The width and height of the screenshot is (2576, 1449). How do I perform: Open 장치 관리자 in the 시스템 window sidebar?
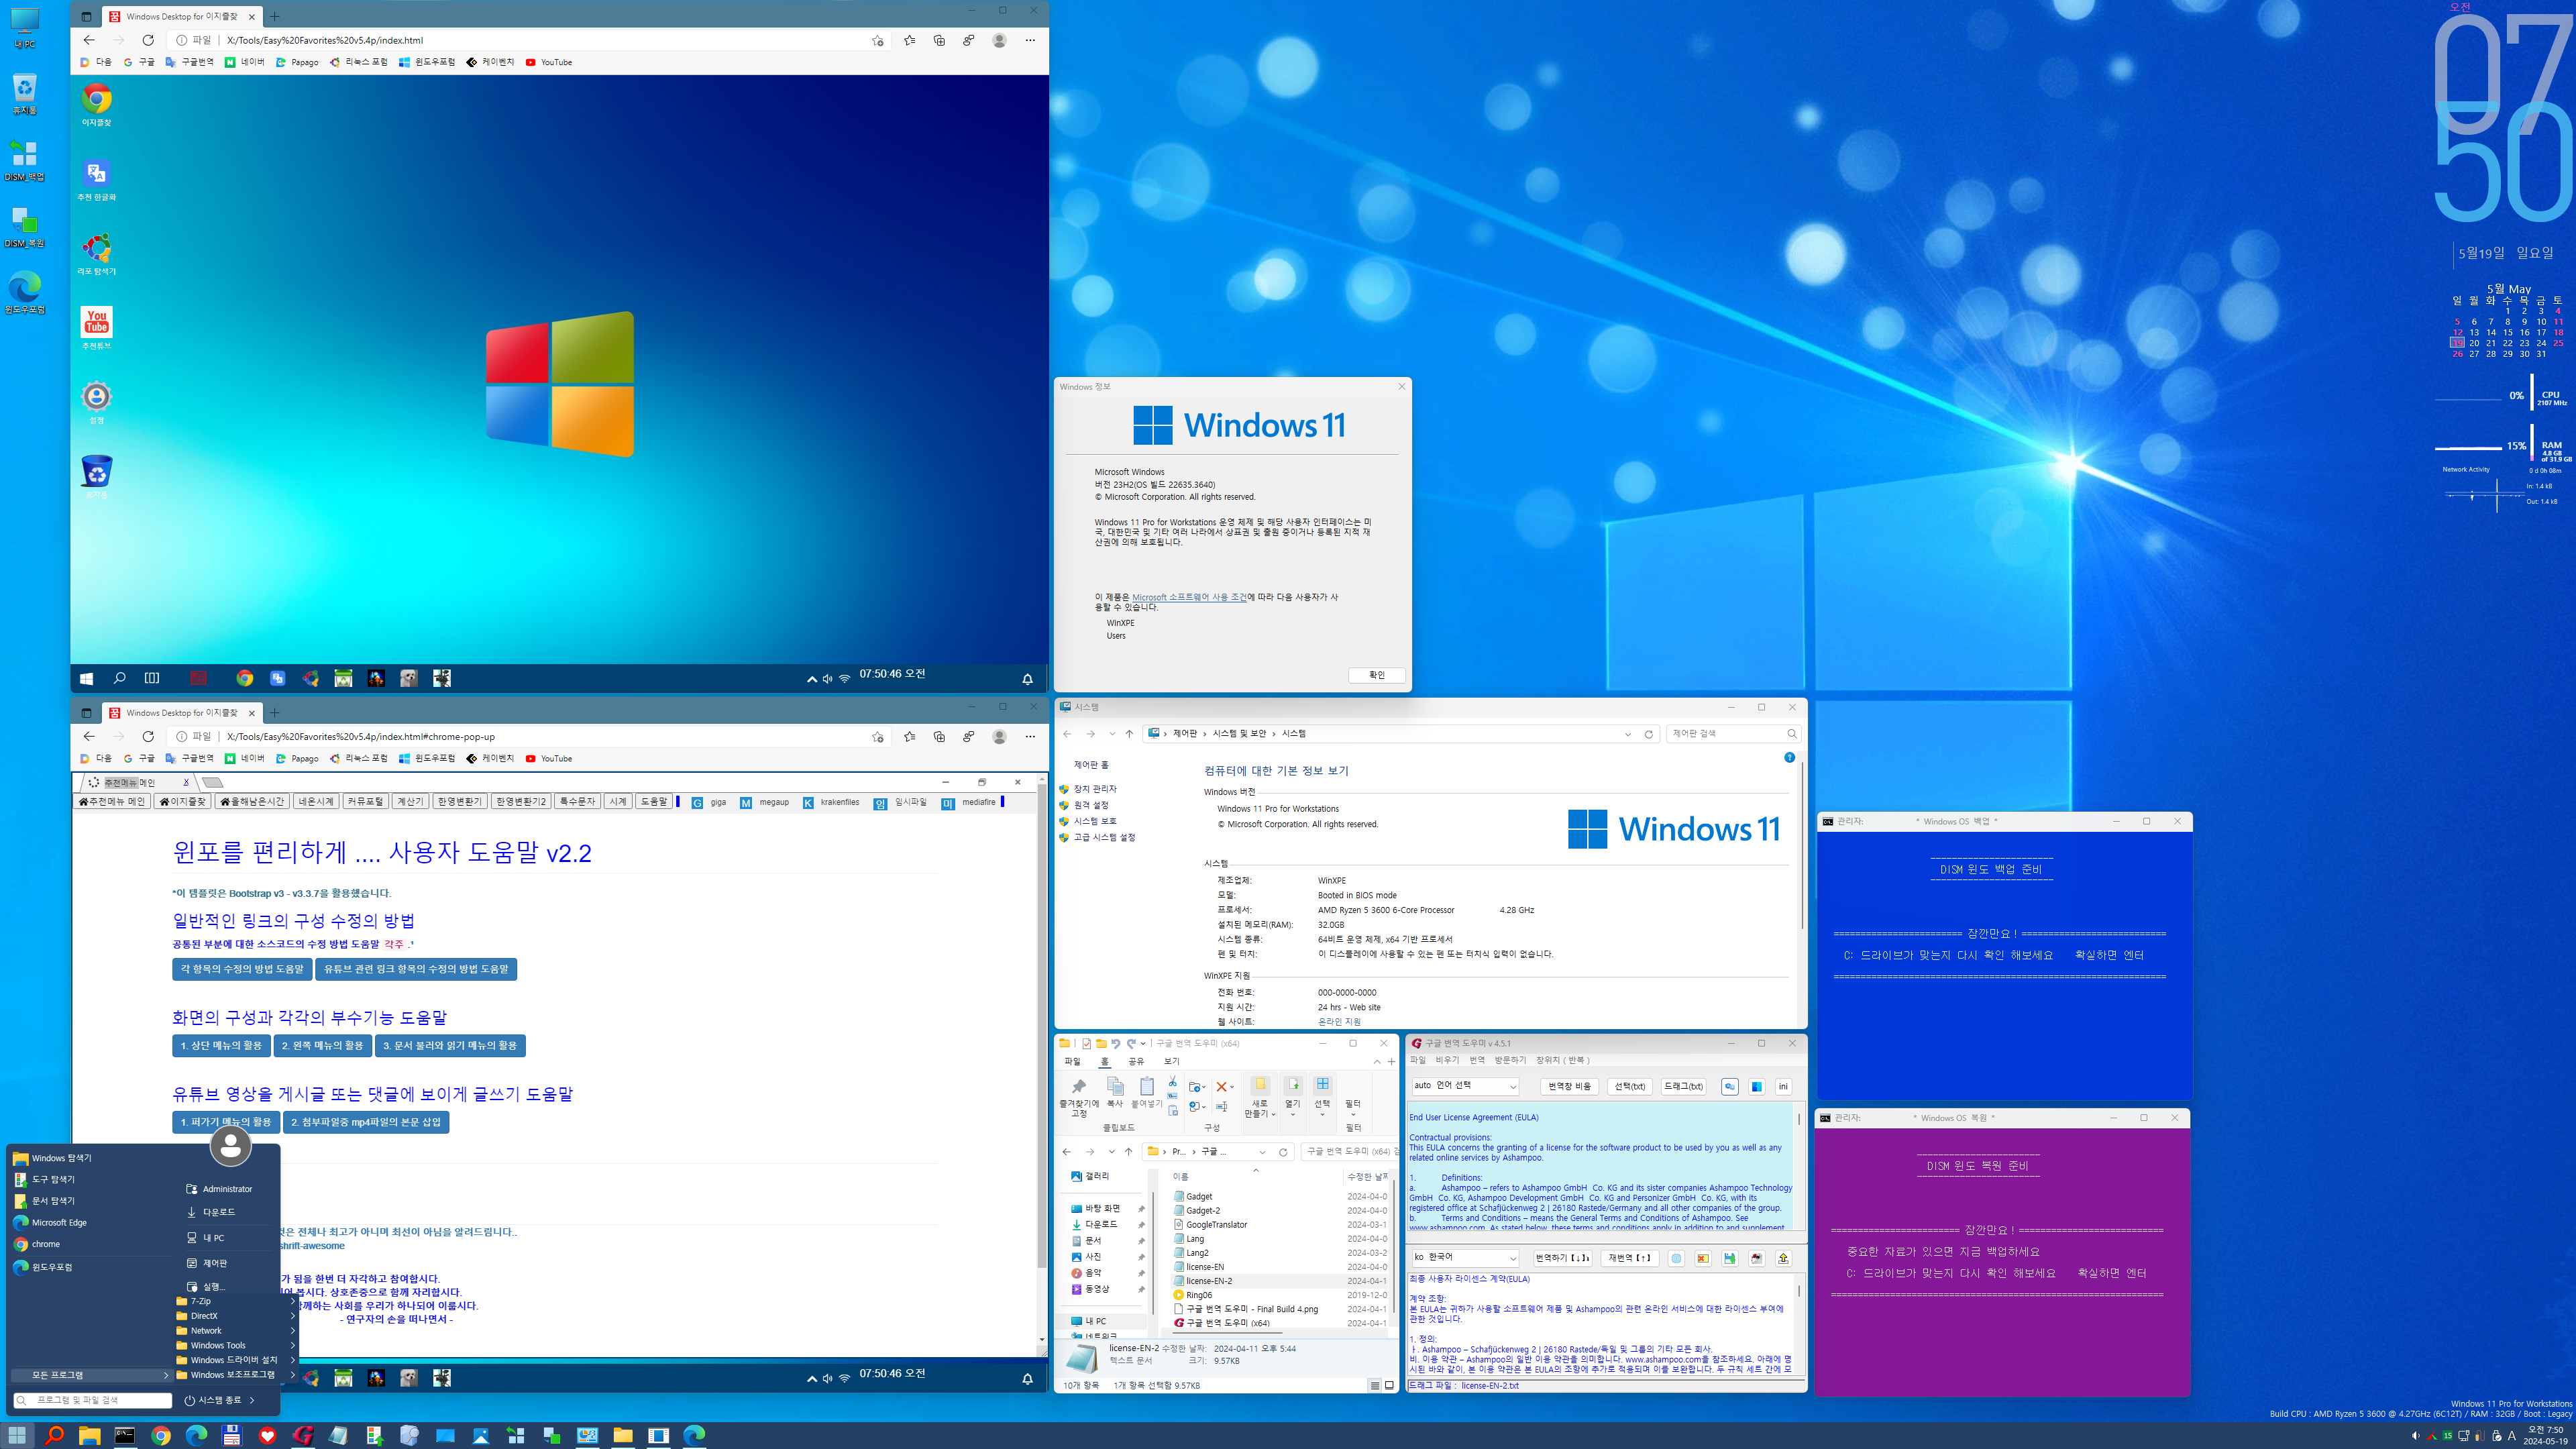1094,789
